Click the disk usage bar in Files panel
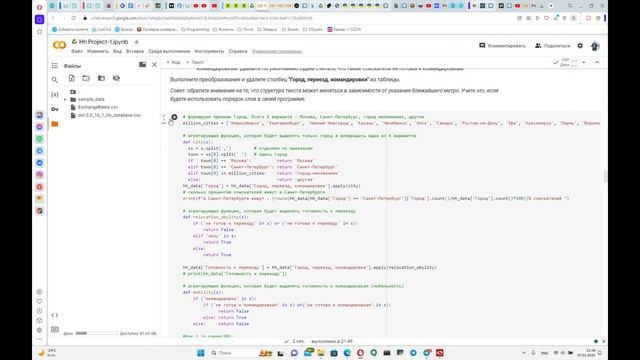Image resolution: width=640 pixels, height=360 pixels. (x=96, y=333)
